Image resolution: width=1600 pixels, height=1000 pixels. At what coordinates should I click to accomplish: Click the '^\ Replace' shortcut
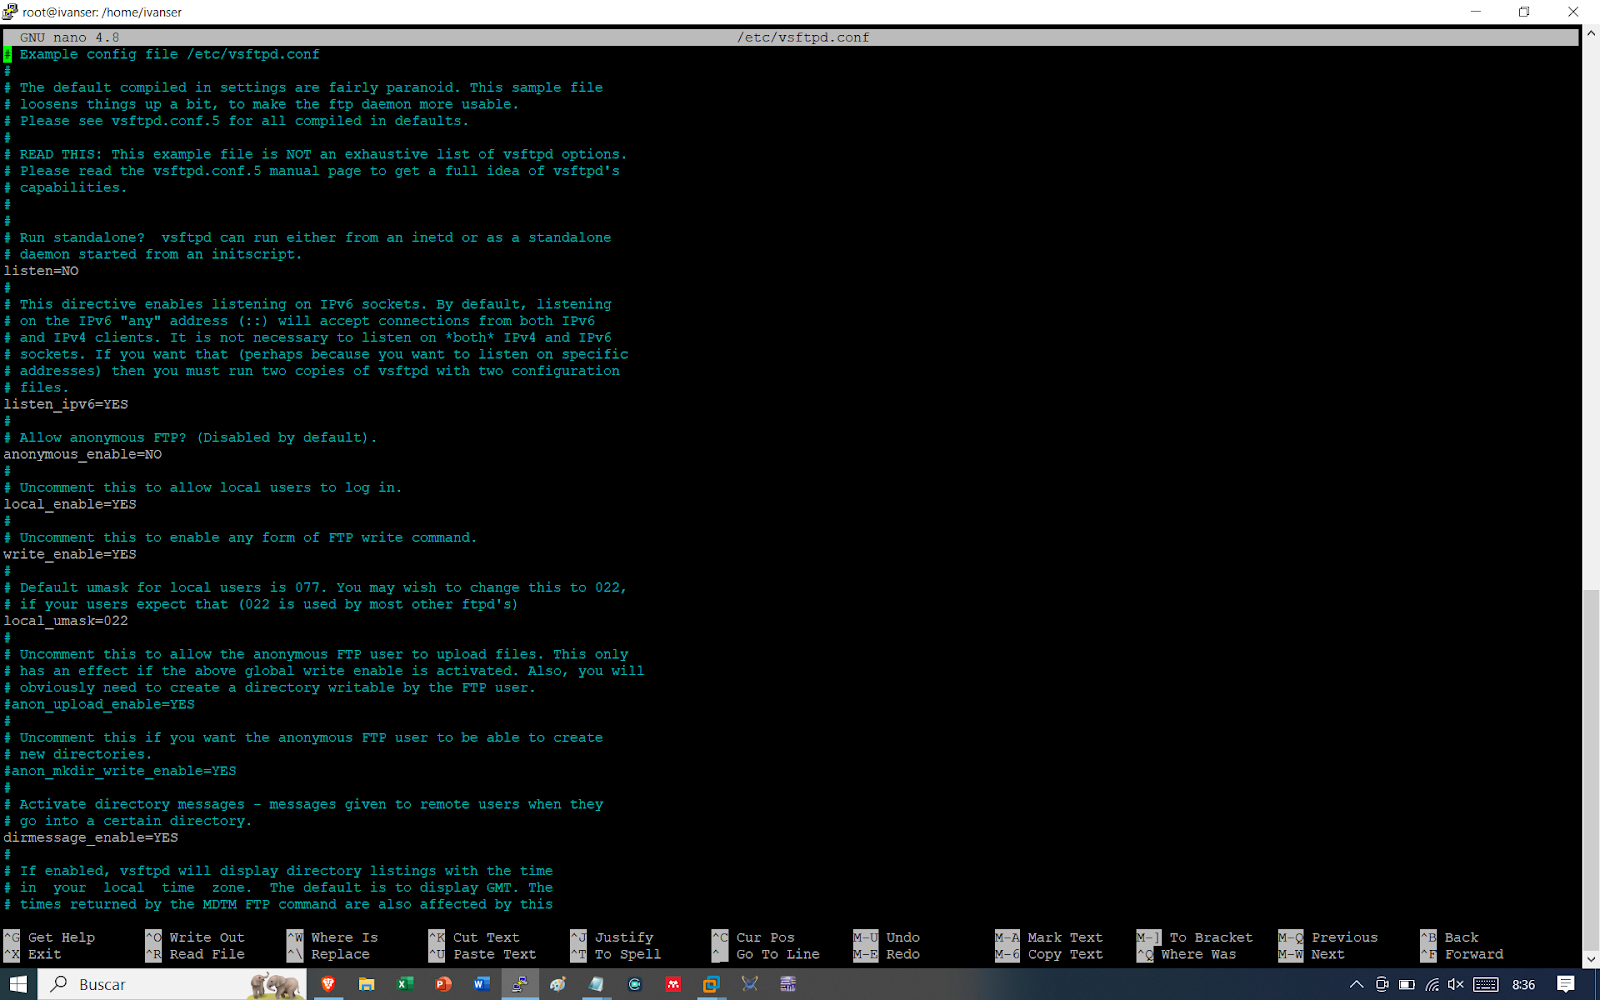328,955
